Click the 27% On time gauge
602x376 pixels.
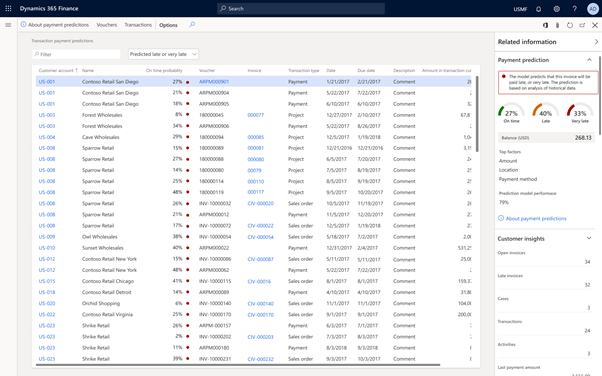(511, 113)
